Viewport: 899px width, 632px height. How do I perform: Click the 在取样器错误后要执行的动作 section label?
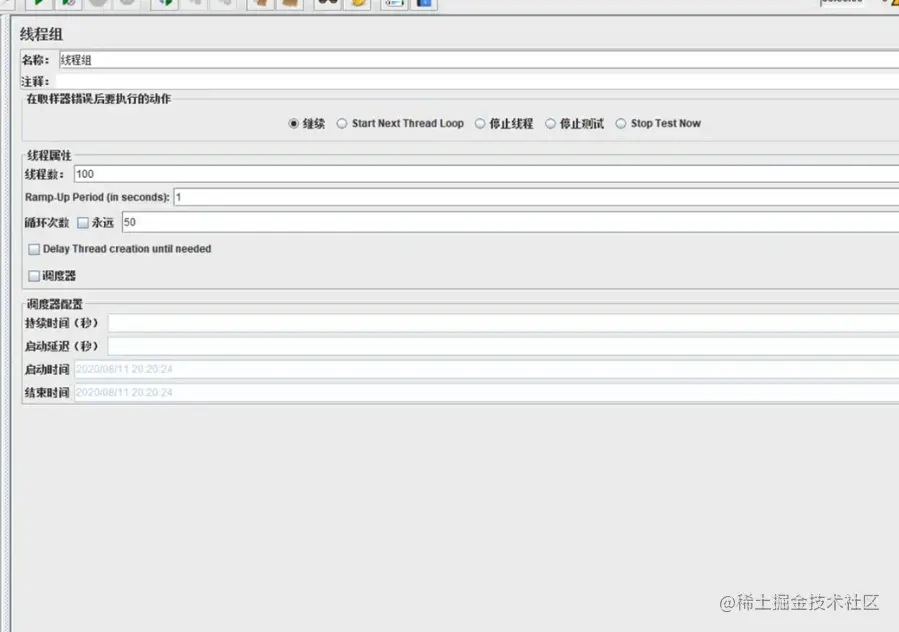(99, 99)
